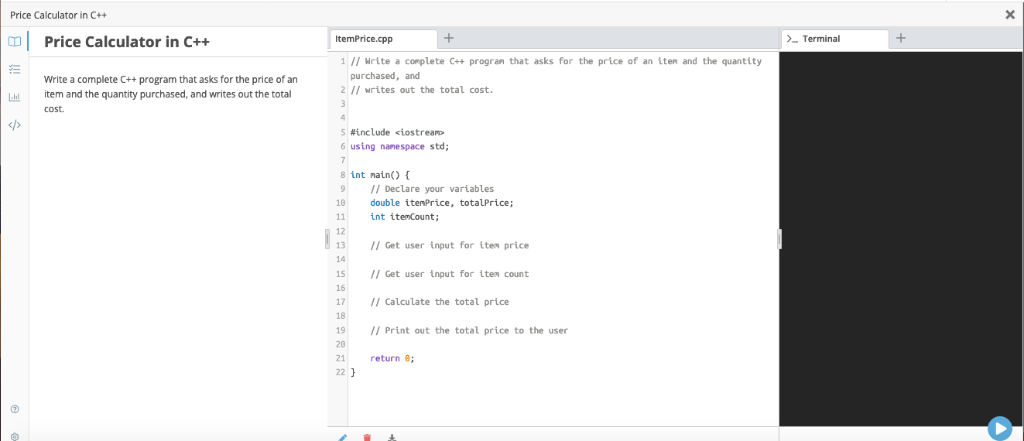Click the red trash delete file icon
Viewport: 1024px width, 441px height.
[367, 436]
